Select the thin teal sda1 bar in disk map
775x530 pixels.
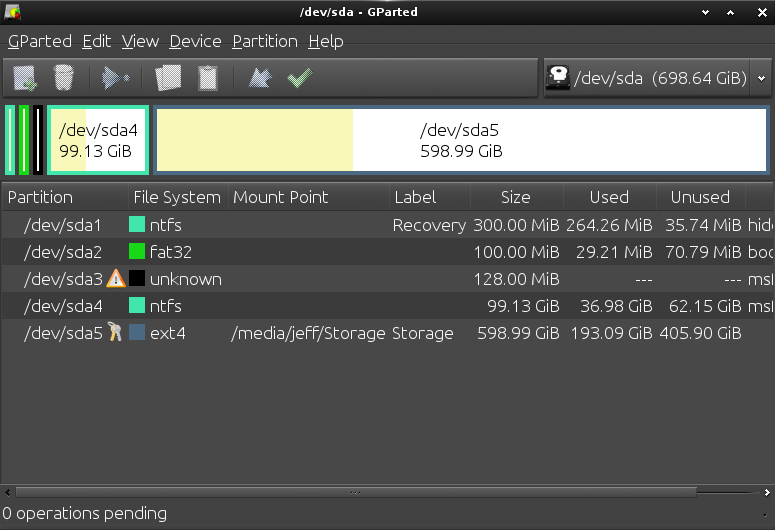(x=10, y=140)
